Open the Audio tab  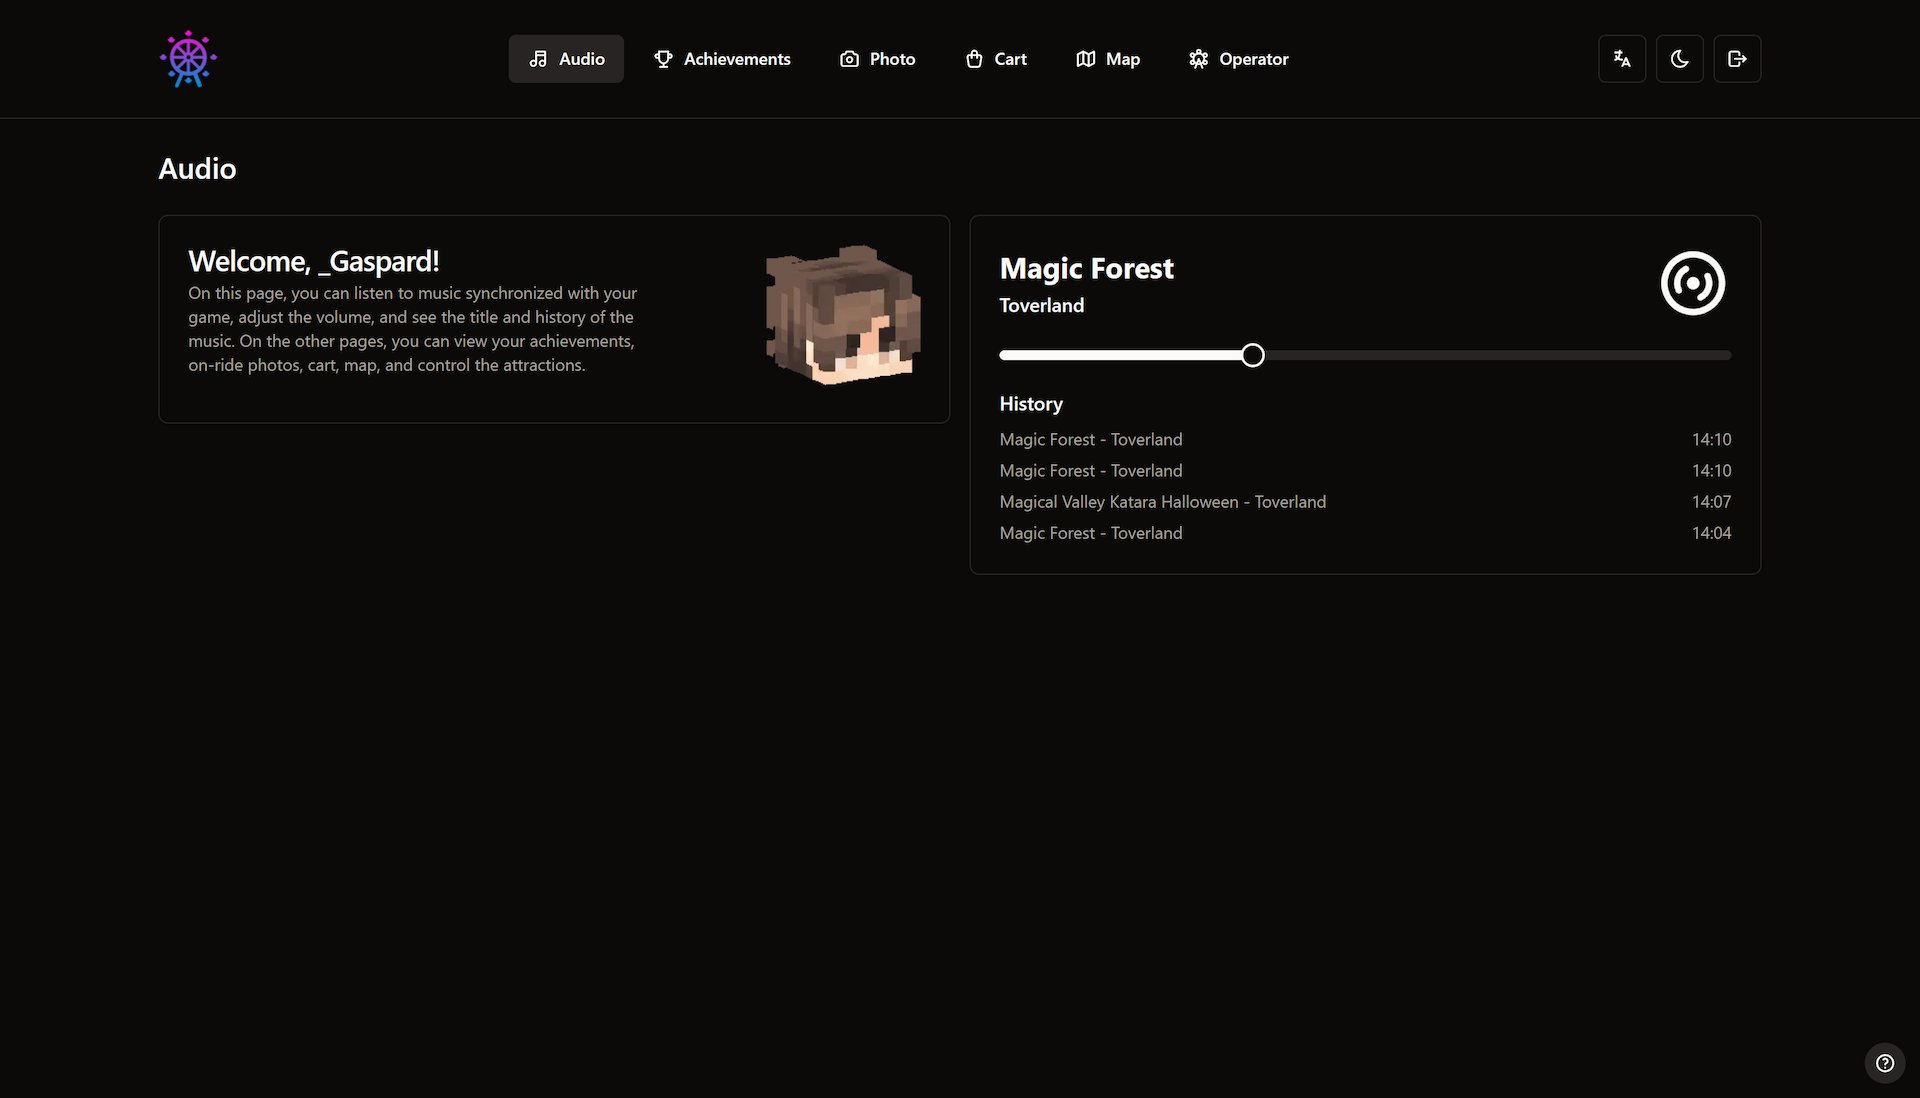[565, 59]
